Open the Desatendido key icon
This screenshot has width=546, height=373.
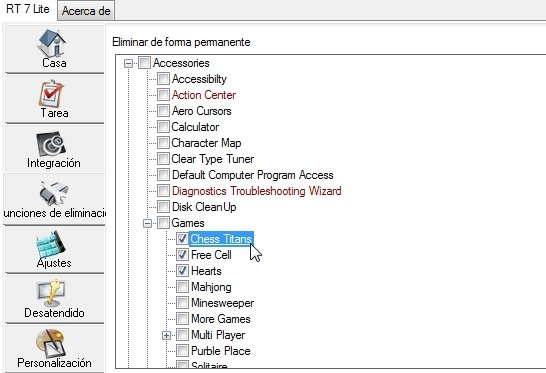pyautogui.click(x=51, y=293)
